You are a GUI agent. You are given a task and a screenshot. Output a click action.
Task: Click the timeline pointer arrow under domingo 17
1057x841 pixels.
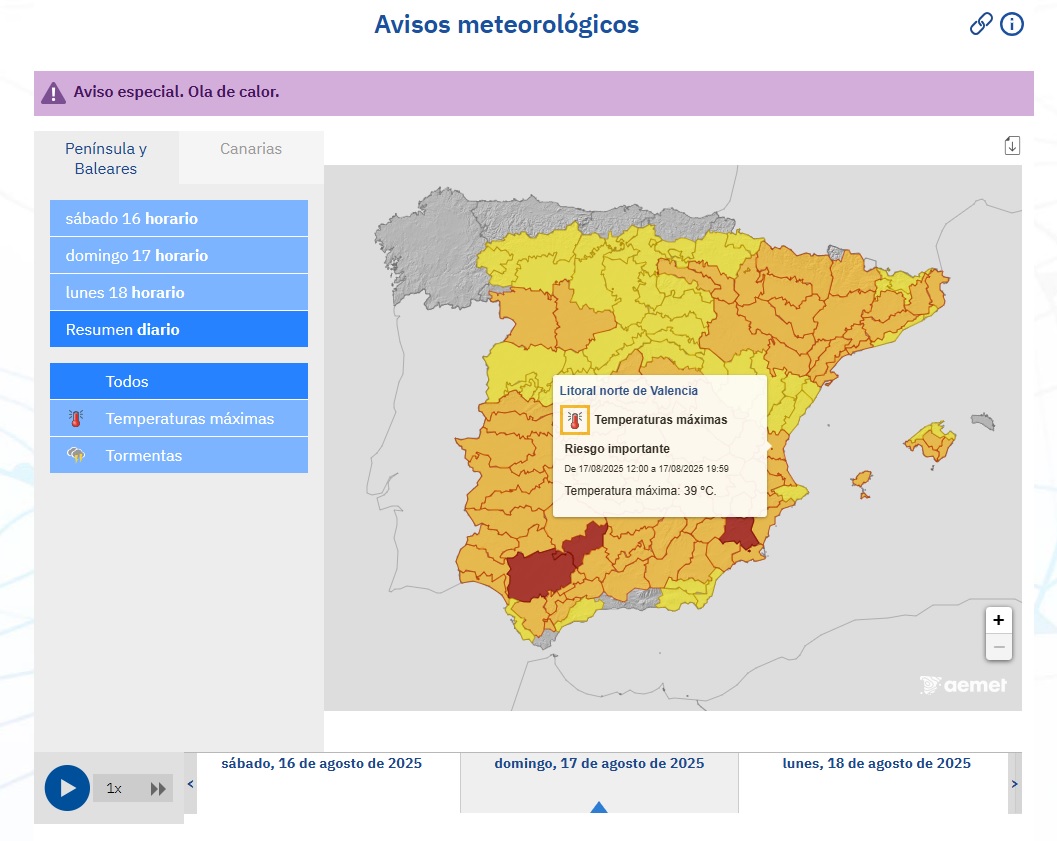coord(598,804)
